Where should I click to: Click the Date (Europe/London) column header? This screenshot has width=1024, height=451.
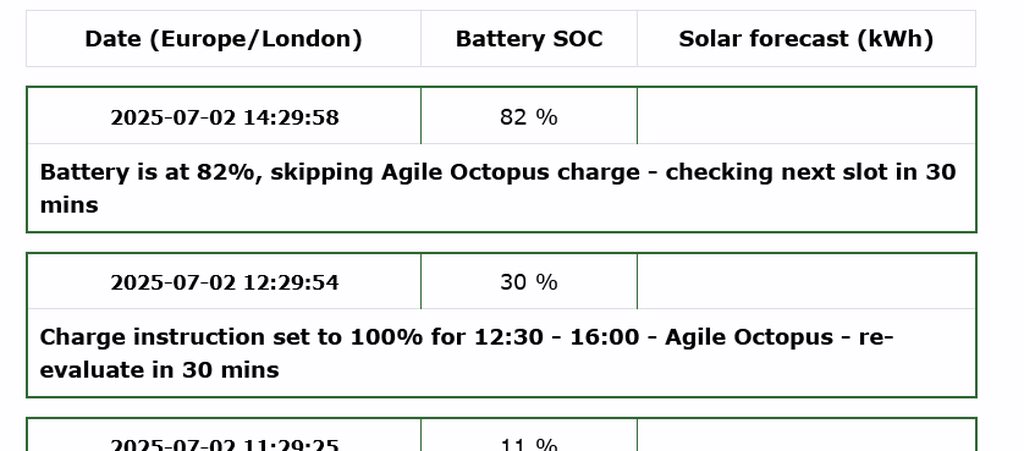click(223, 39)
